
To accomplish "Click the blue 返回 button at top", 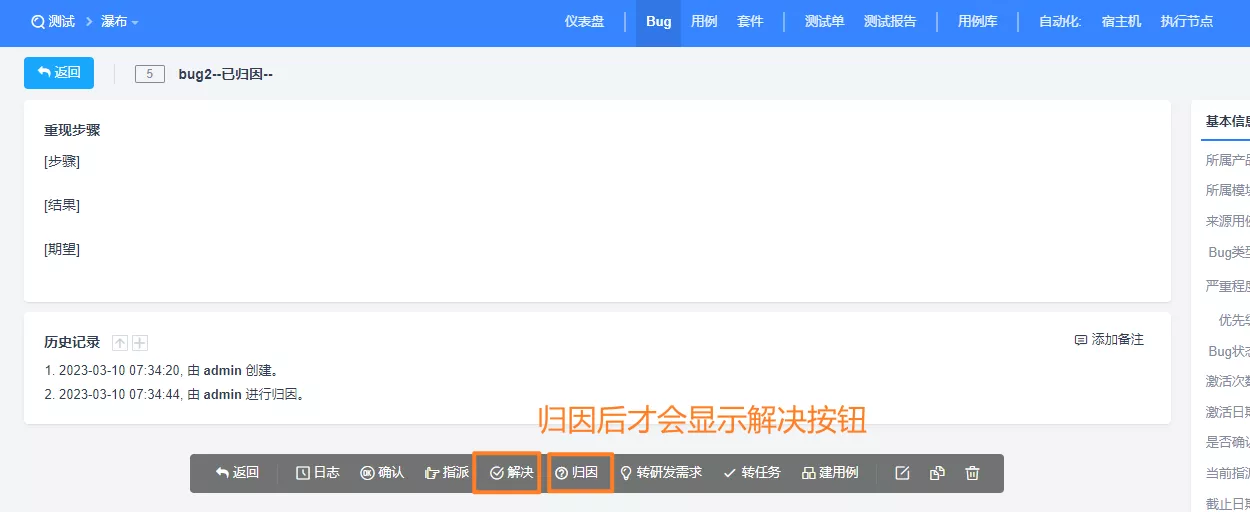I will (59, 73).
